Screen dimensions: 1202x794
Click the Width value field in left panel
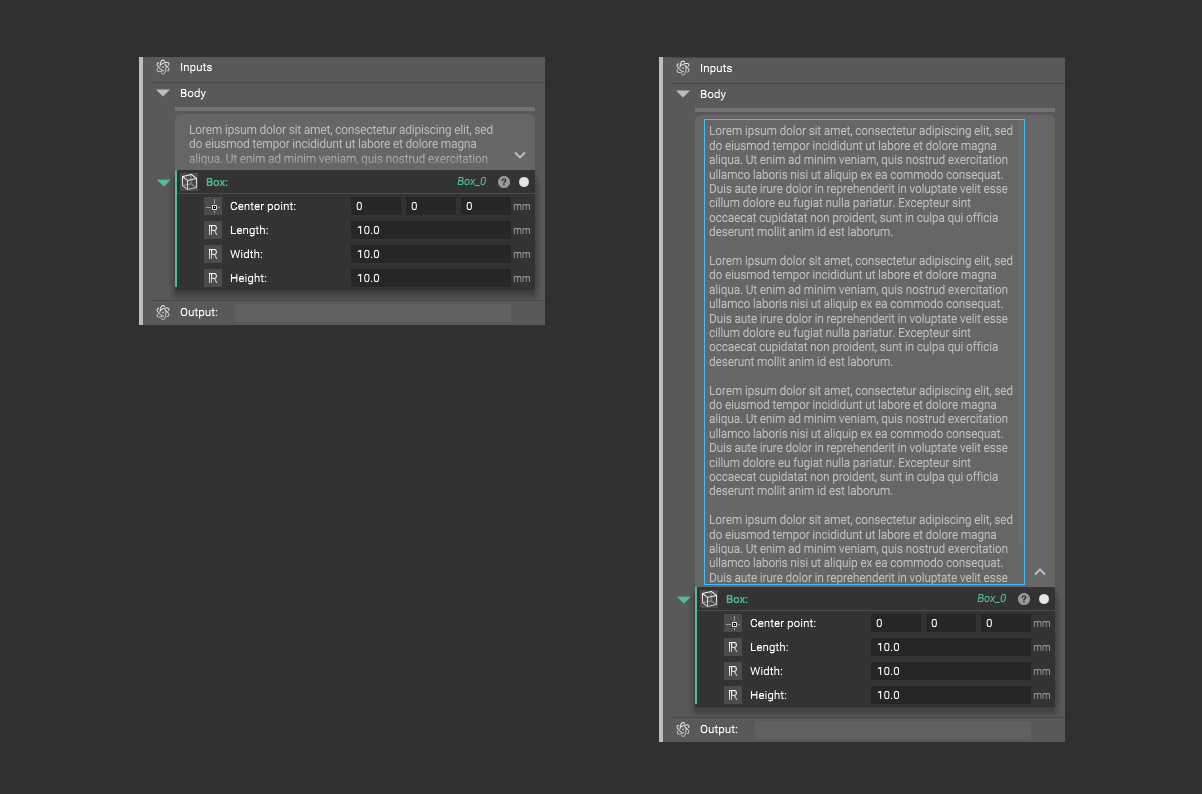tap(431, 254)
